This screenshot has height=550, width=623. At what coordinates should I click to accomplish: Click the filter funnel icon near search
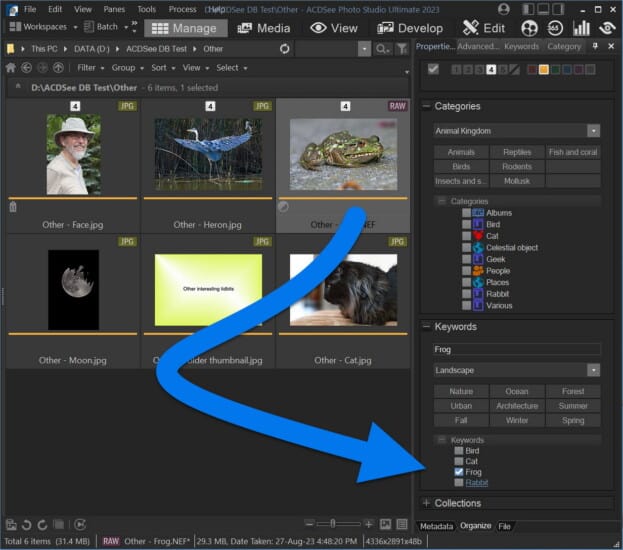(x=401, y=48)
